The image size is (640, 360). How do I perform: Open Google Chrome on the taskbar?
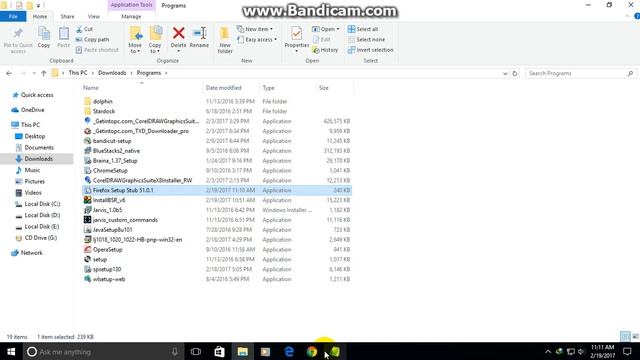tap(312, 351)
